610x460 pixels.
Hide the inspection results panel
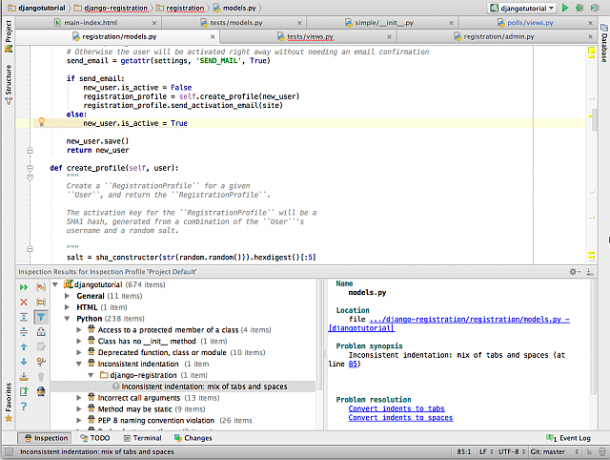click(x=590, y=272)
